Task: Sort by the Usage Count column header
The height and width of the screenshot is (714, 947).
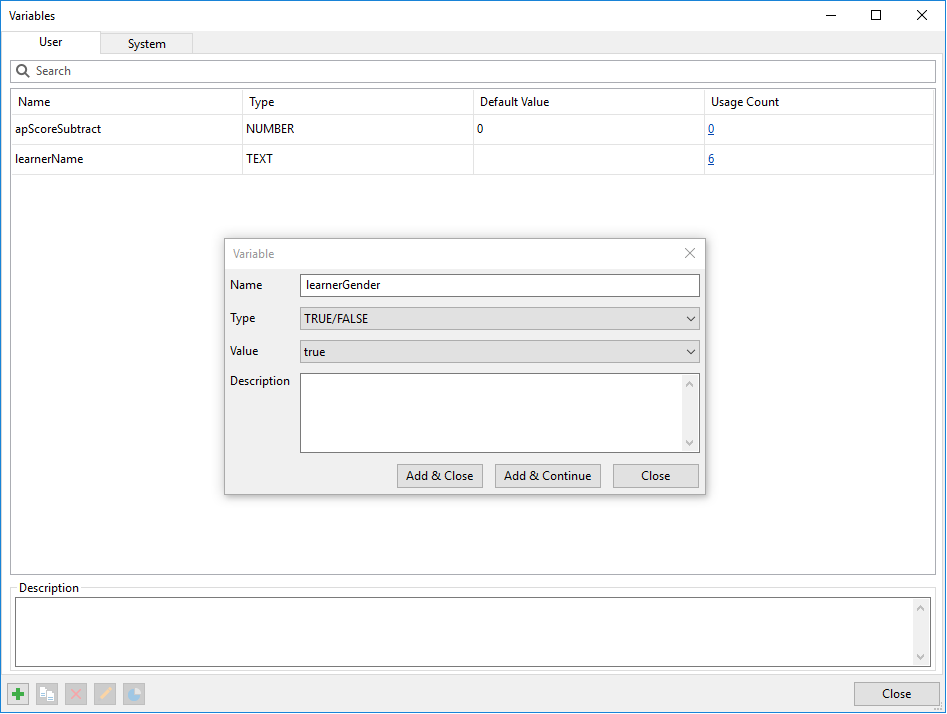Action: (819, 102)
